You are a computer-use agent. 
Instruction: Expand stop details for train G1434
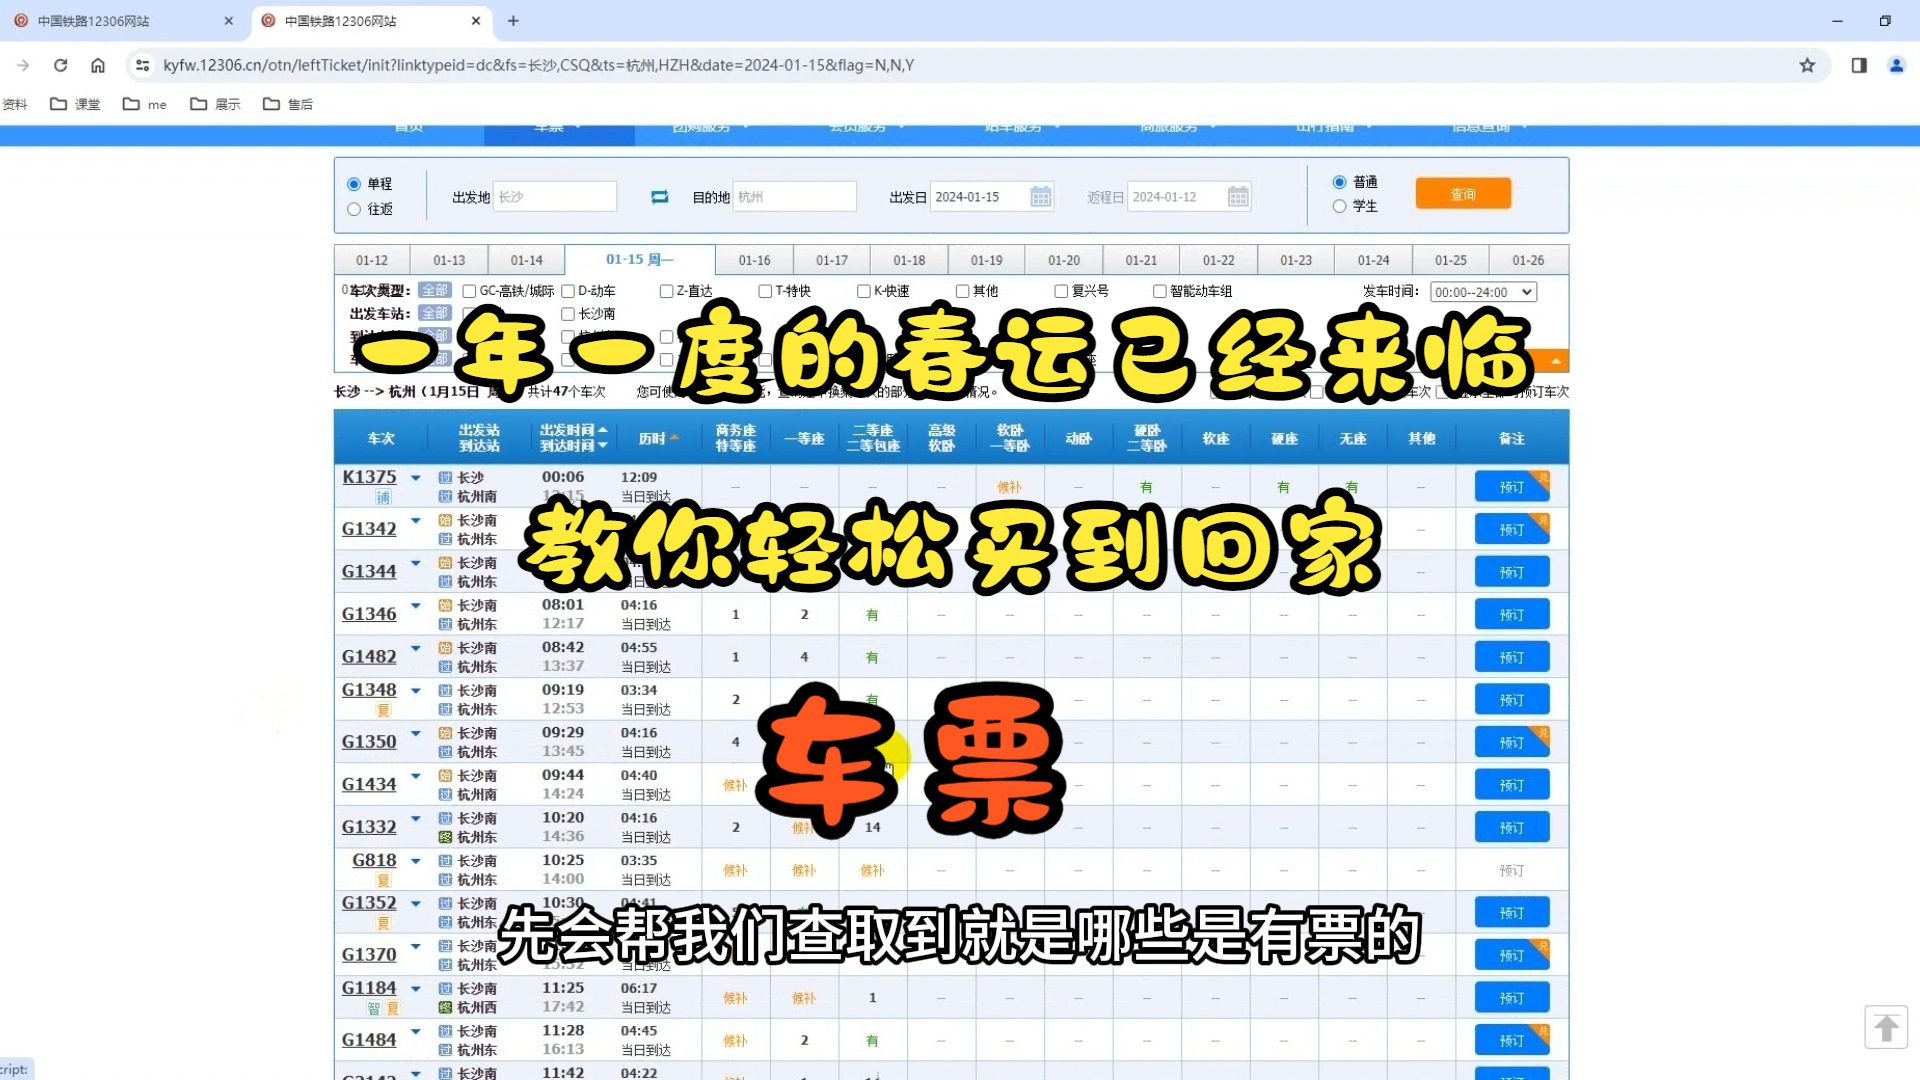tap(416, 776)
